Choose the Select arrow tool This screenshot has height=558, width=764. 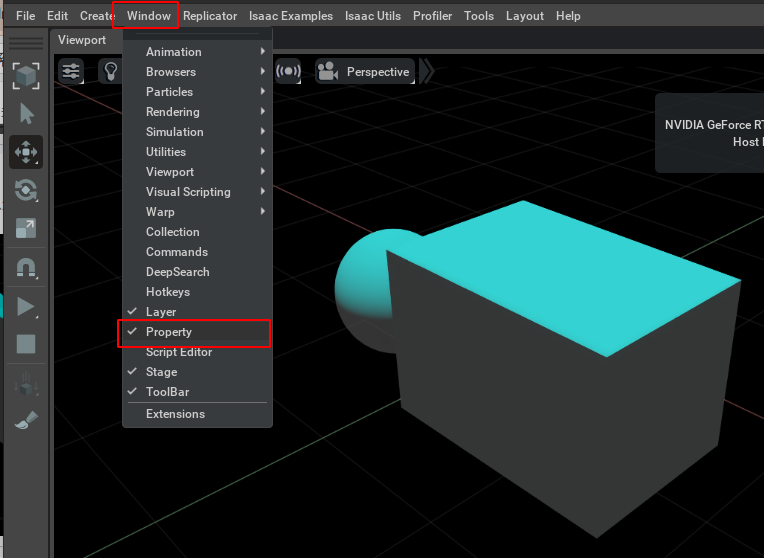coord(27,114)
